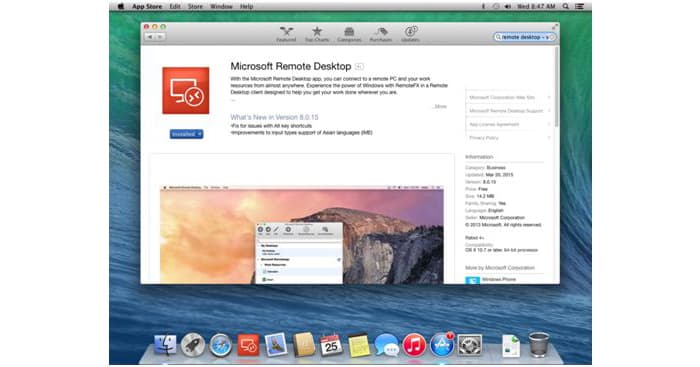Launch Safari from the Dock
This screenshot has width=700, height=367.
221,346
